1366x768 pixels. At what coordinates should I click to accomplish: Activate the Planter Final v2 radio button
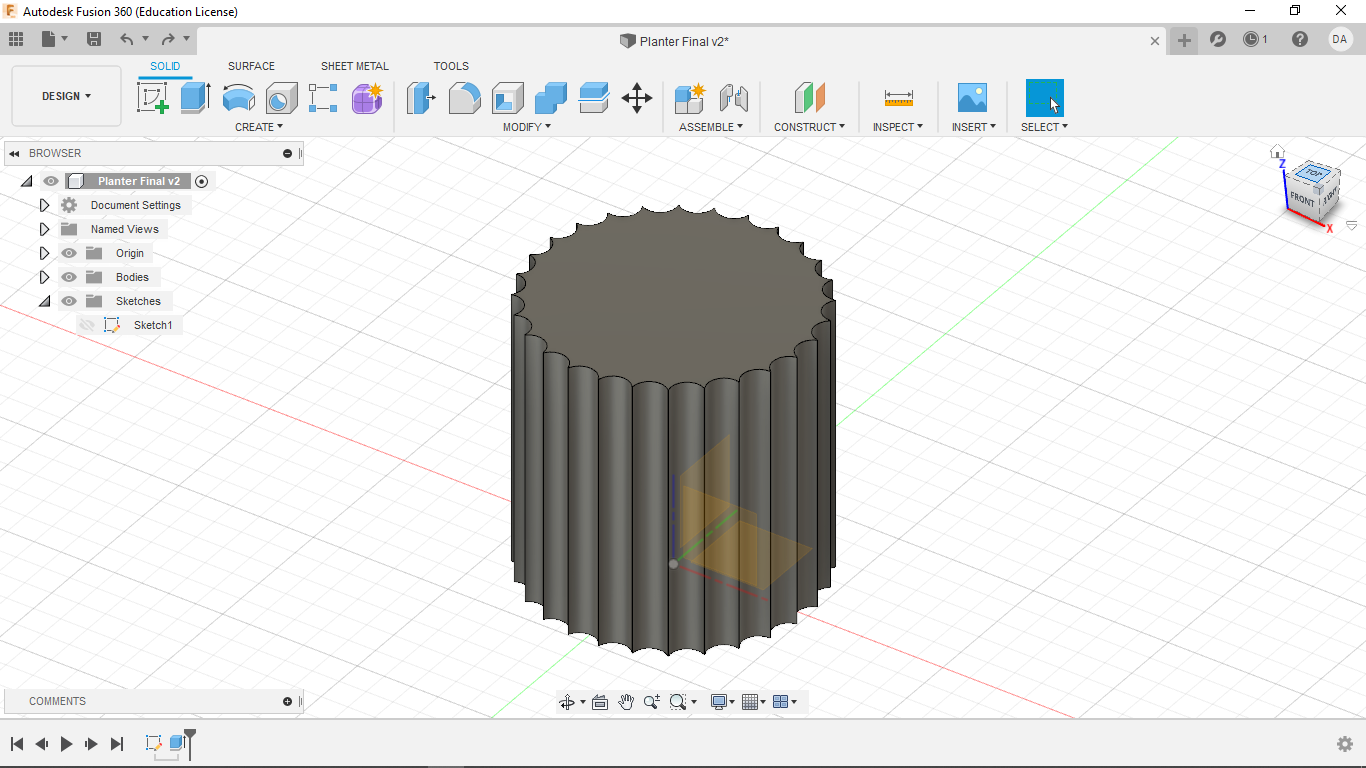202,181
